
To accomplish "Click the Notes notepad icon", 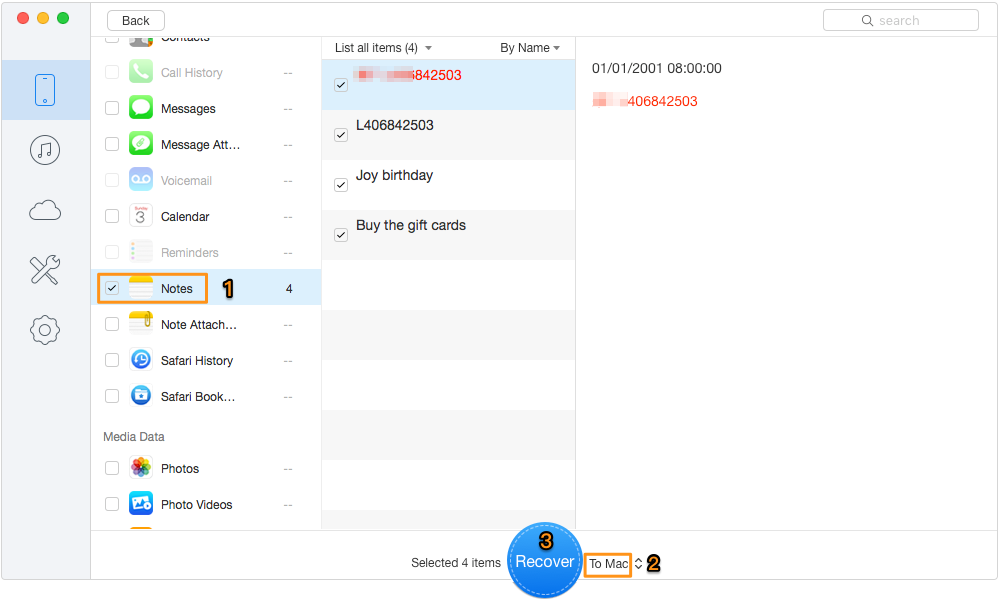I will click(x=141, y=288).
